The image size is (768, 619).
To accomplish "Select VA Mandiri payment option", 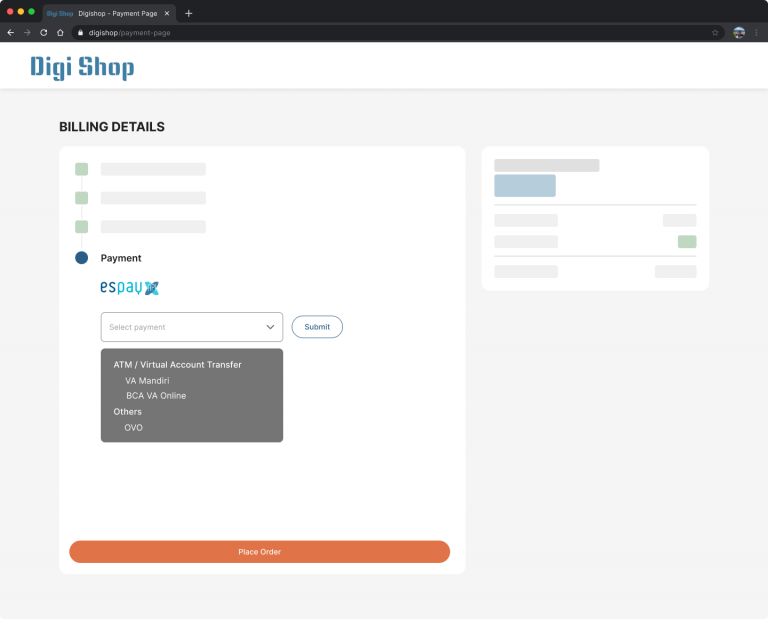I will click(x=147, y=381).
